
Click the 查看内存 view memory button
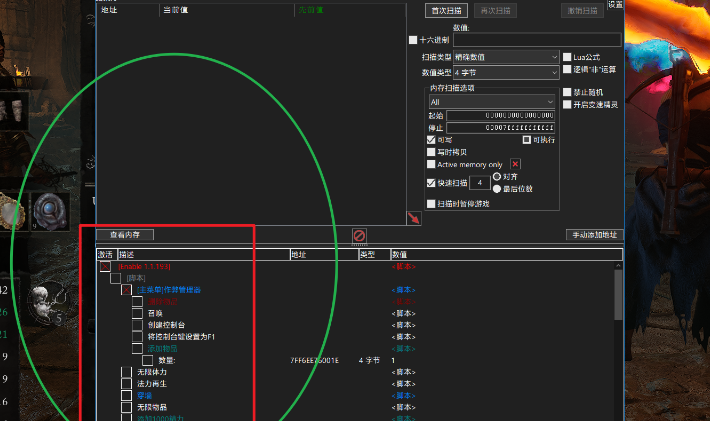coord(125,235)
